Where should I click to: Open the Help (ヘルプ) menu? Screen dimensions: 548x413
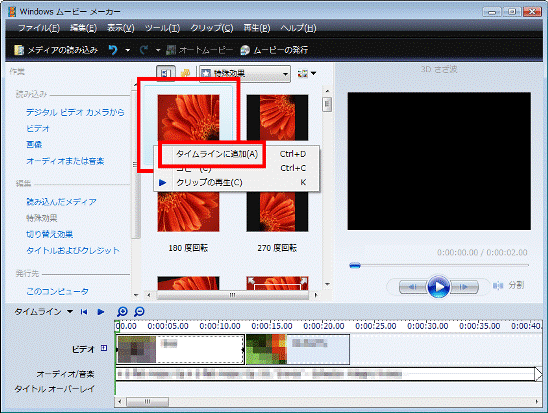tap(298, 28)
